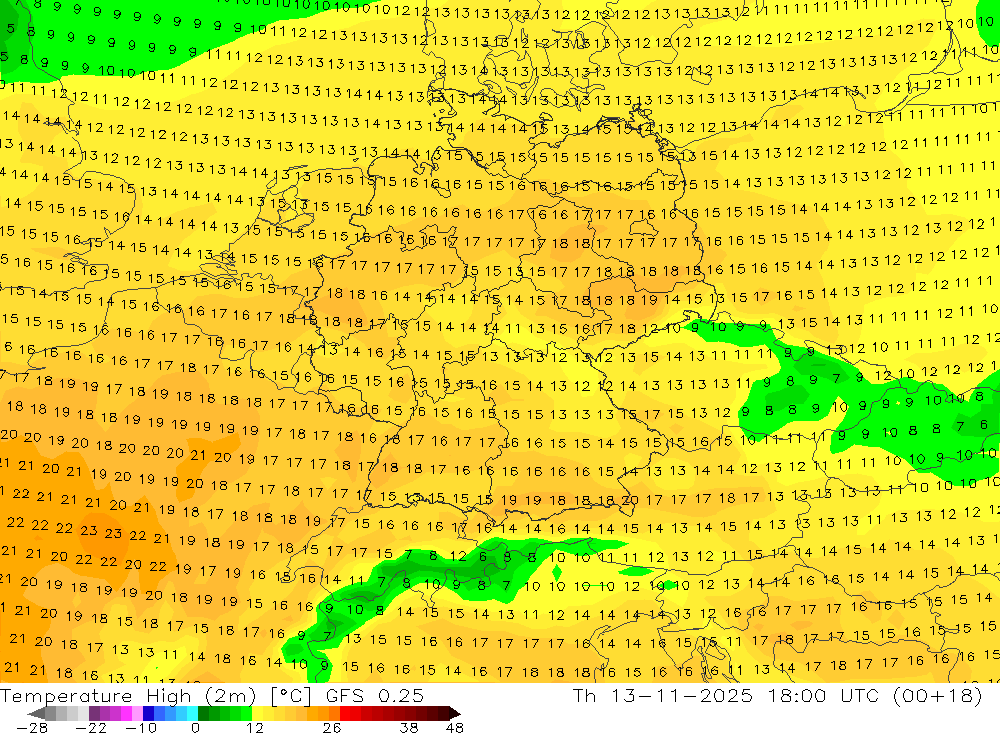Viewport: 1000px width, 733px height.
Task: Click the '13-11-2025' forecast date
Action: coord(682,695)
